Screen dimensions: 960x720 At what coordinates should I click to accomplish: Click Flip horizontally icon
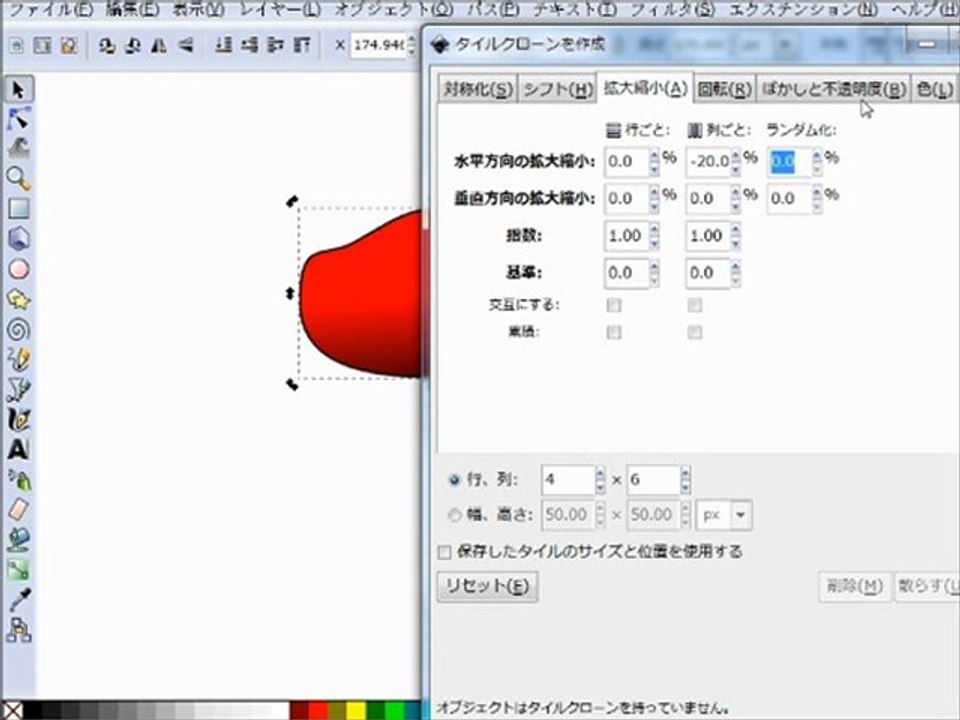click(159, 45)
